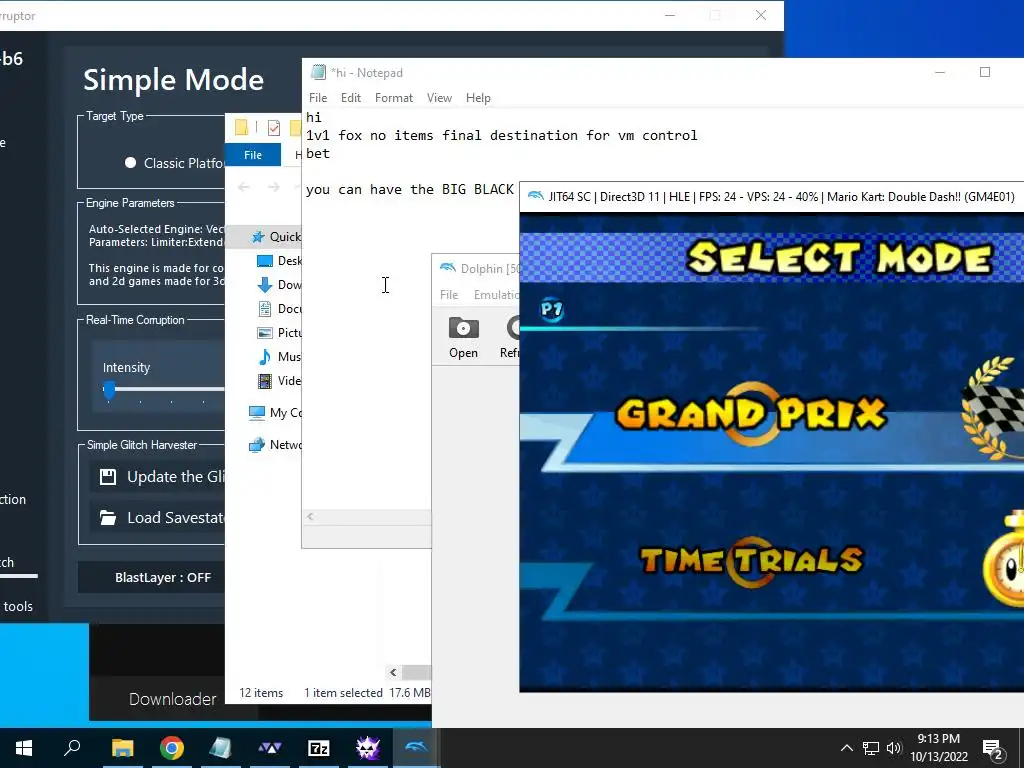
Task: Open File Explorer from taskbar
Action: [x=122, y=748]
